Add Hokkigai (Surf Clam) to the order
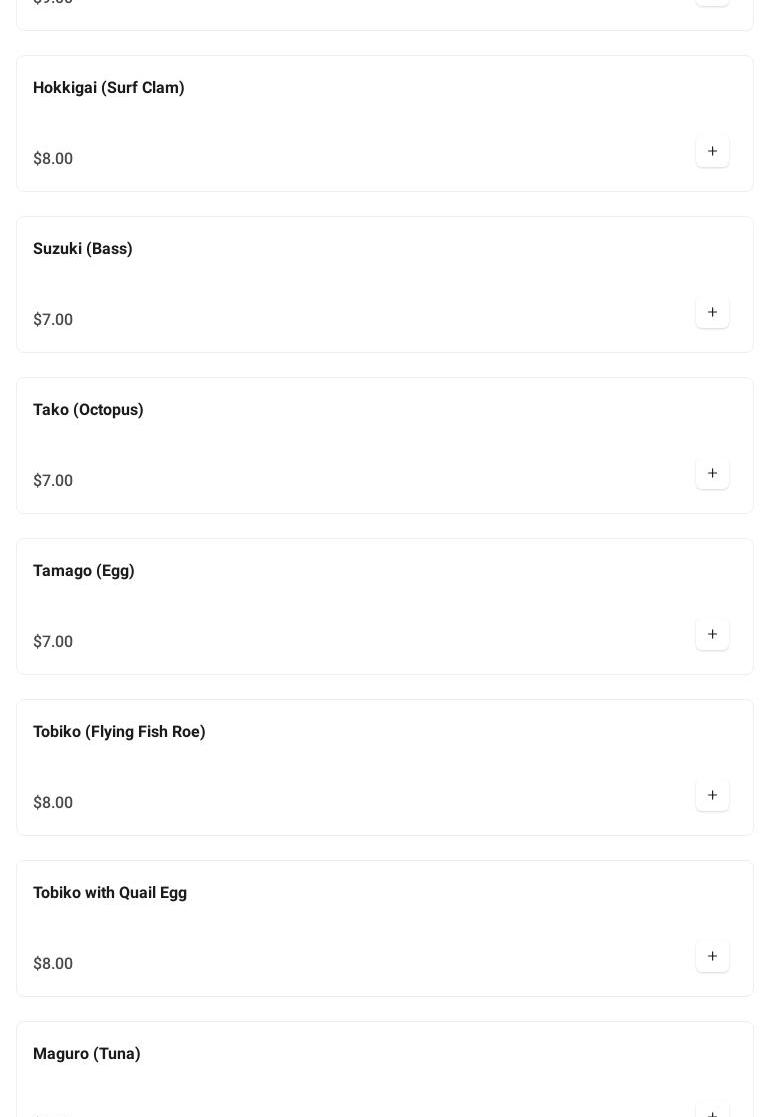The image size is (770, 1117). tap(712, 152)
